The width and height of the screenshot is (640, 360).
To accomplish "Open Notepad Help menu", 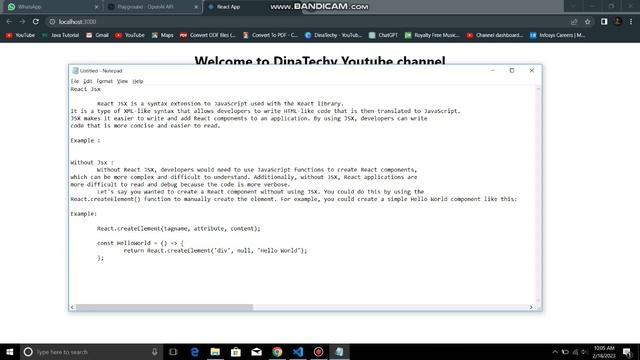I will [x=138, y=81].
